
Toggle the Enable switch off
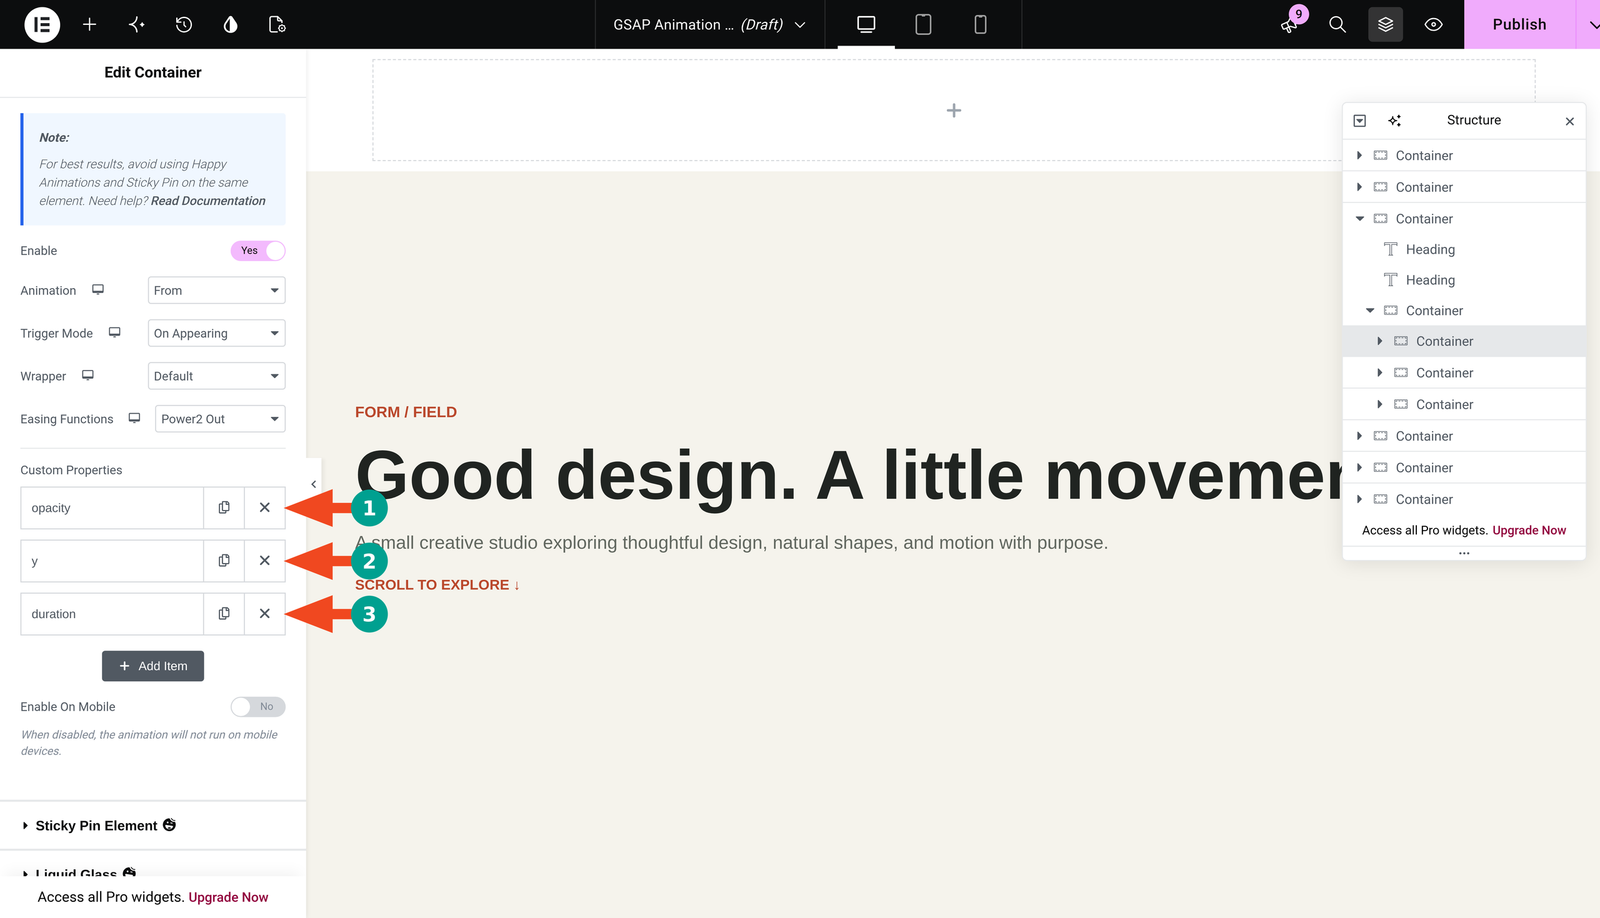click(258, 251)
